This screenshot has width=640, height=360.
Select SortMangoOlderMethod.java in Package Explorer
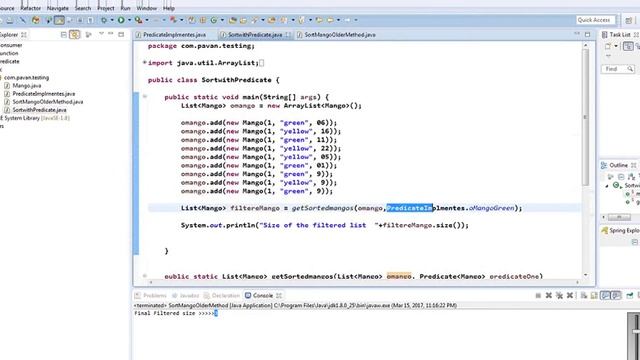tap(48, 102)
